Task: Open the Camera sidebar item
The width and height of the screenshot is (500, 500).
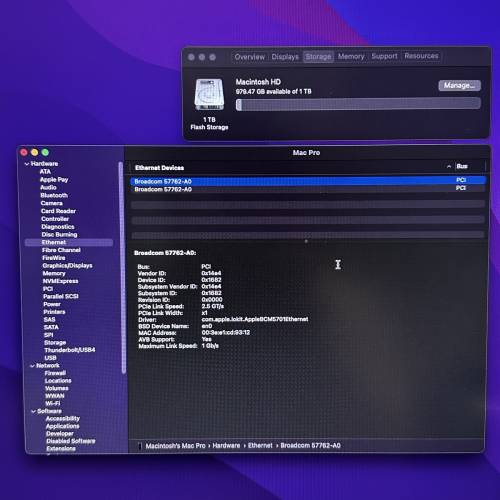Action: point(52,203)
